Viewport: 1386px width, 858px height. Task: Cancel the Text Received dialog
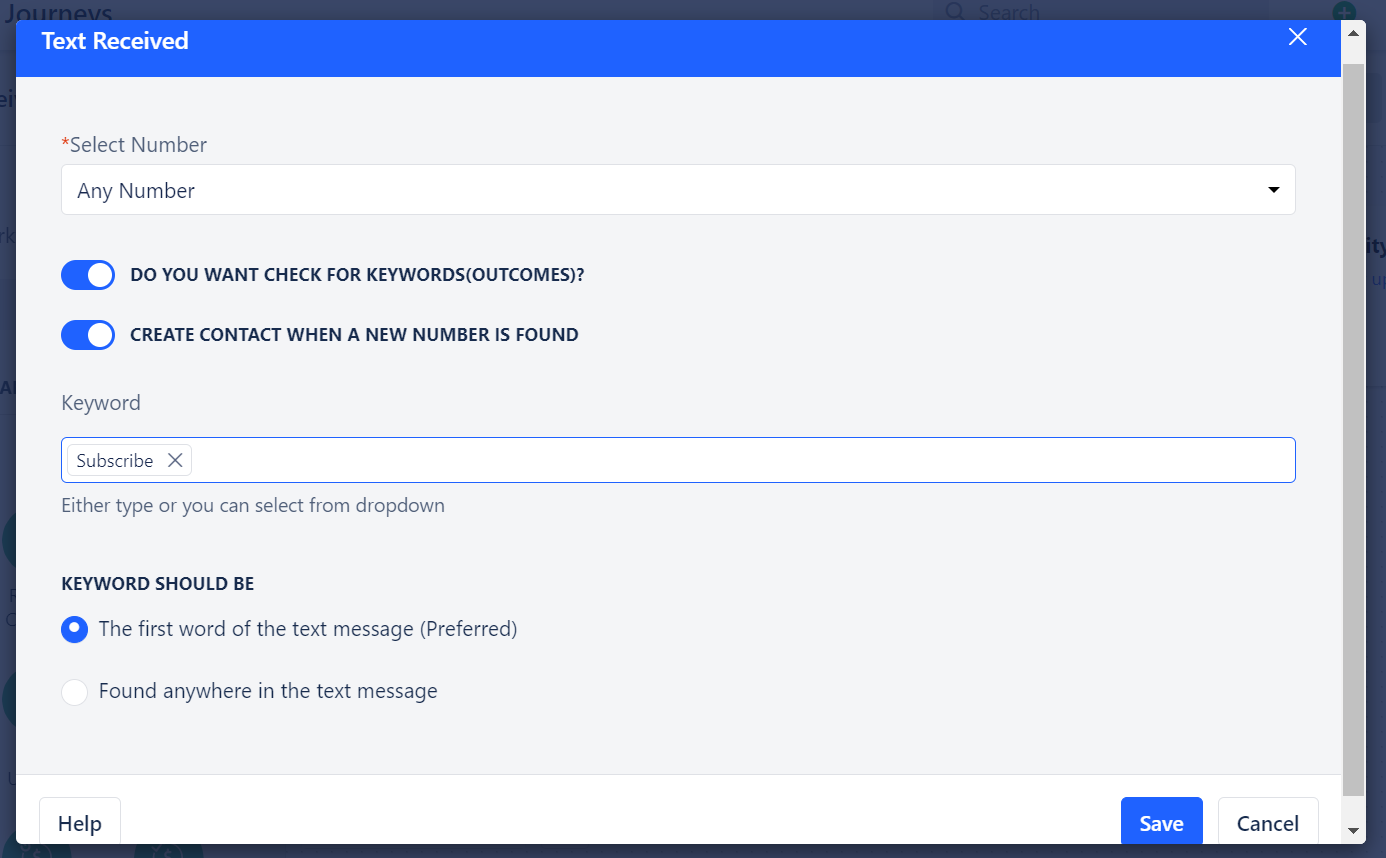click(1267, 823)
